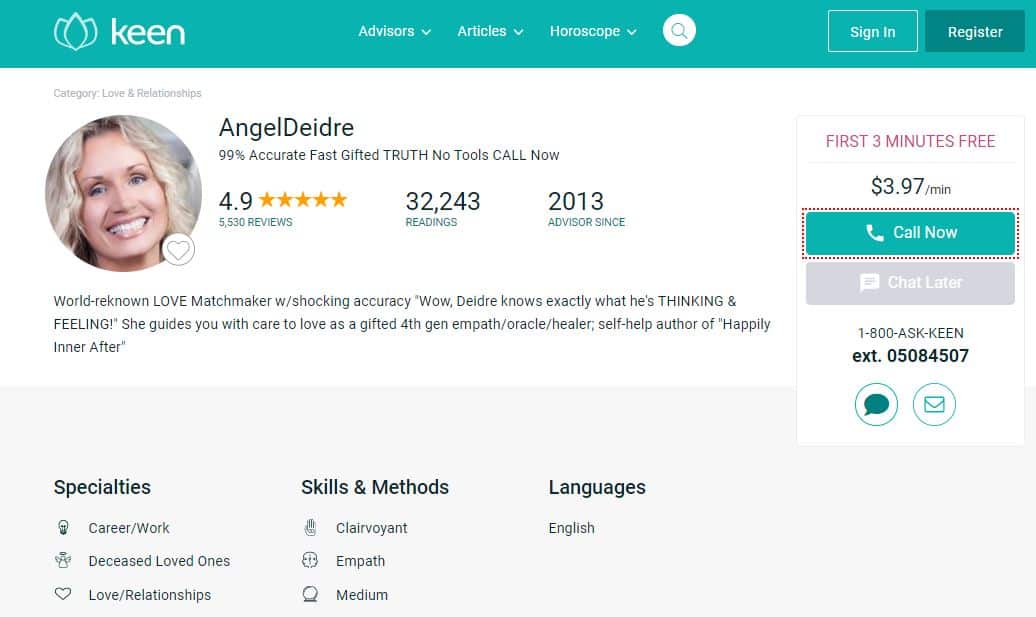Click the Chat Later button
The width and height of the screenshot is (1036, 617).
pos(910,283)
